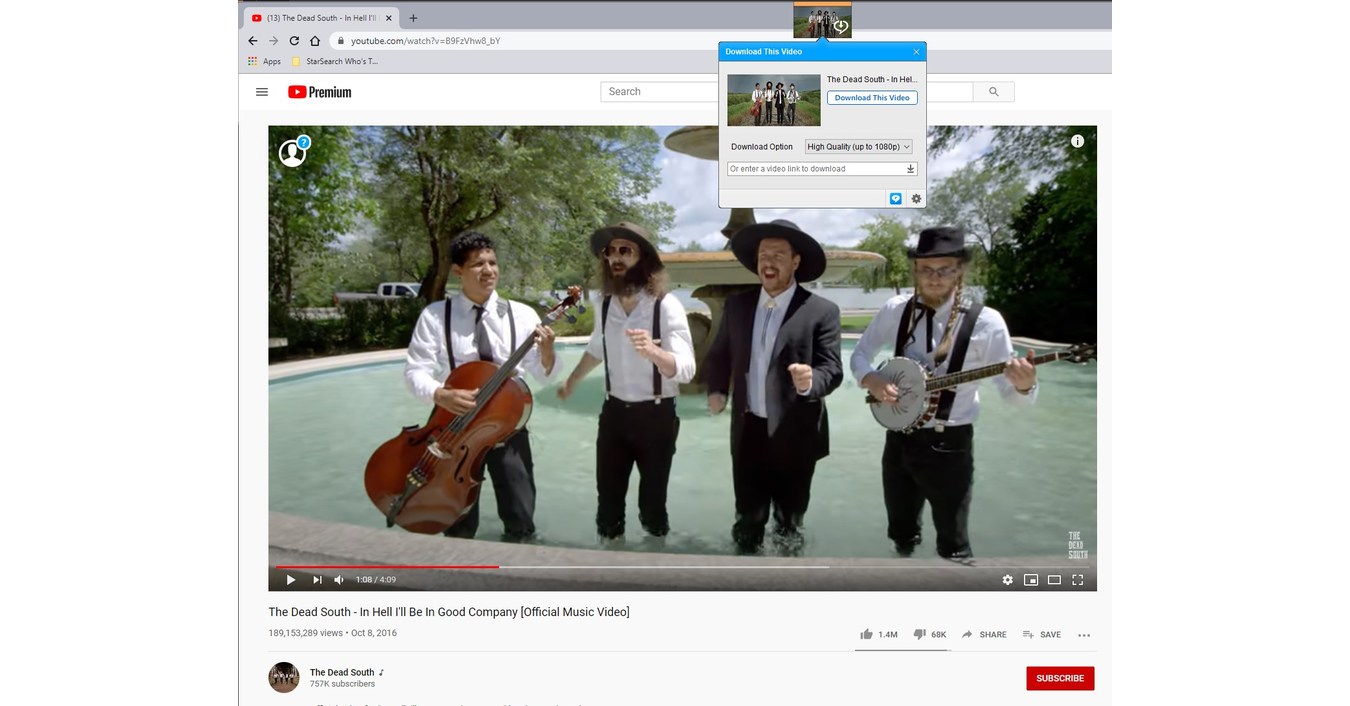
Task: Skip to the next video
Action: pyautogui.click(x=317, y=579)
